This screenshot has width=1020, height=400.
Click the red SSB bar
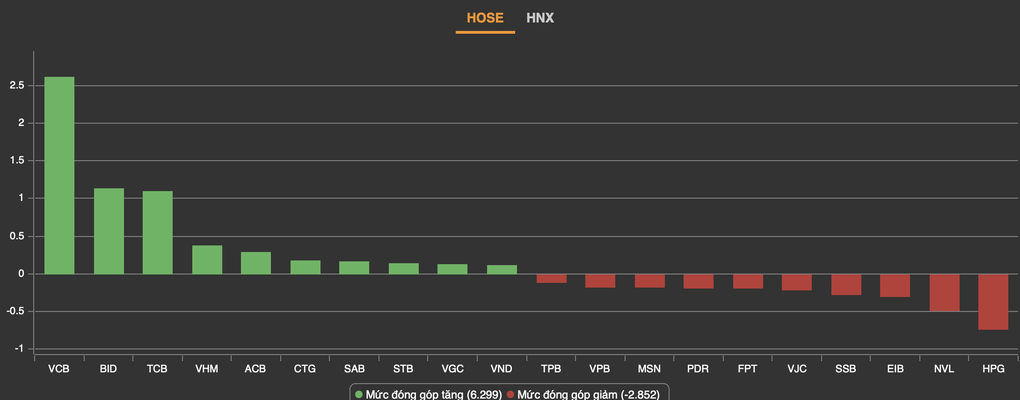click(x=846, y=284)
